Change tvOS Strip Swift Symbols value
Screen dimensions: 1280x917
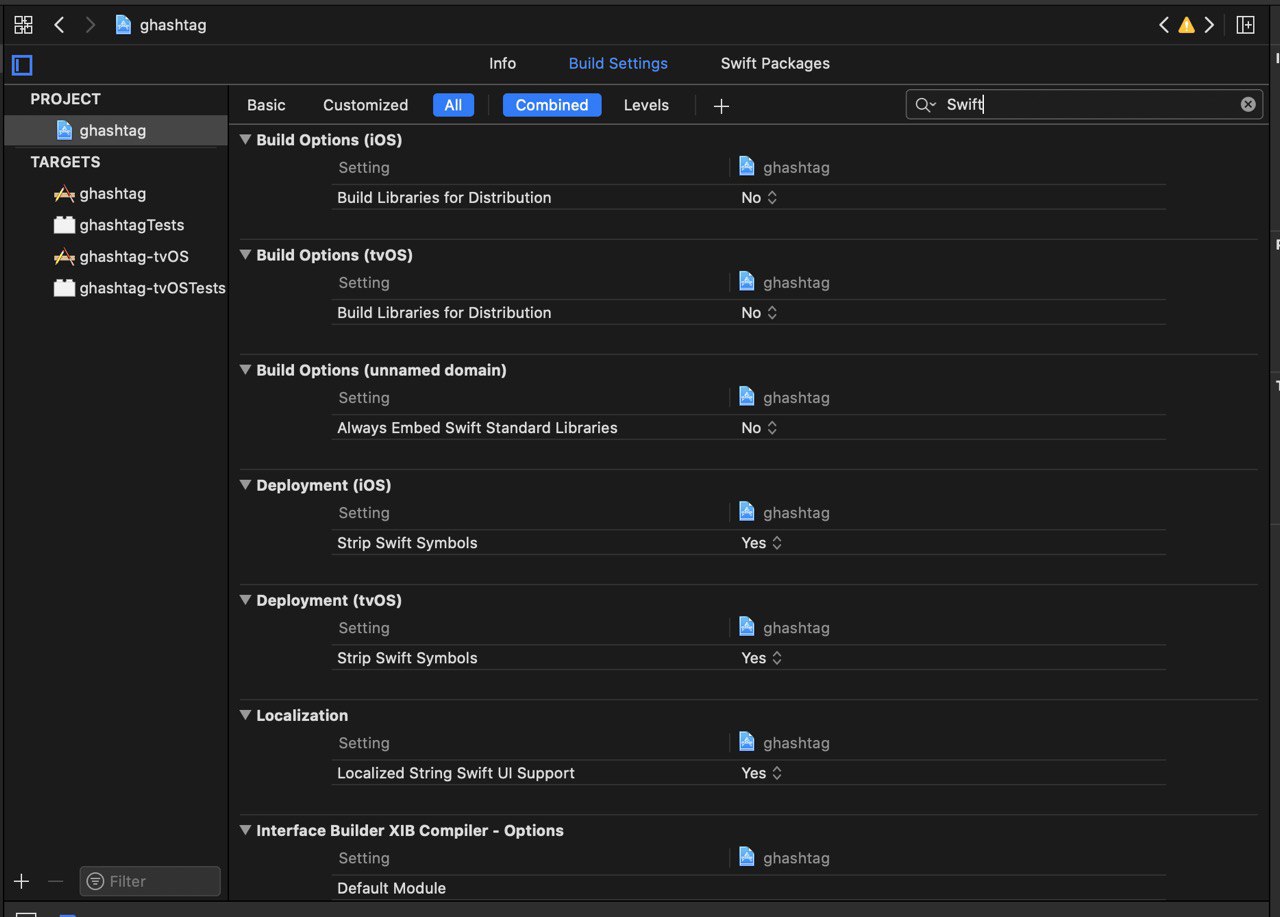761,658
